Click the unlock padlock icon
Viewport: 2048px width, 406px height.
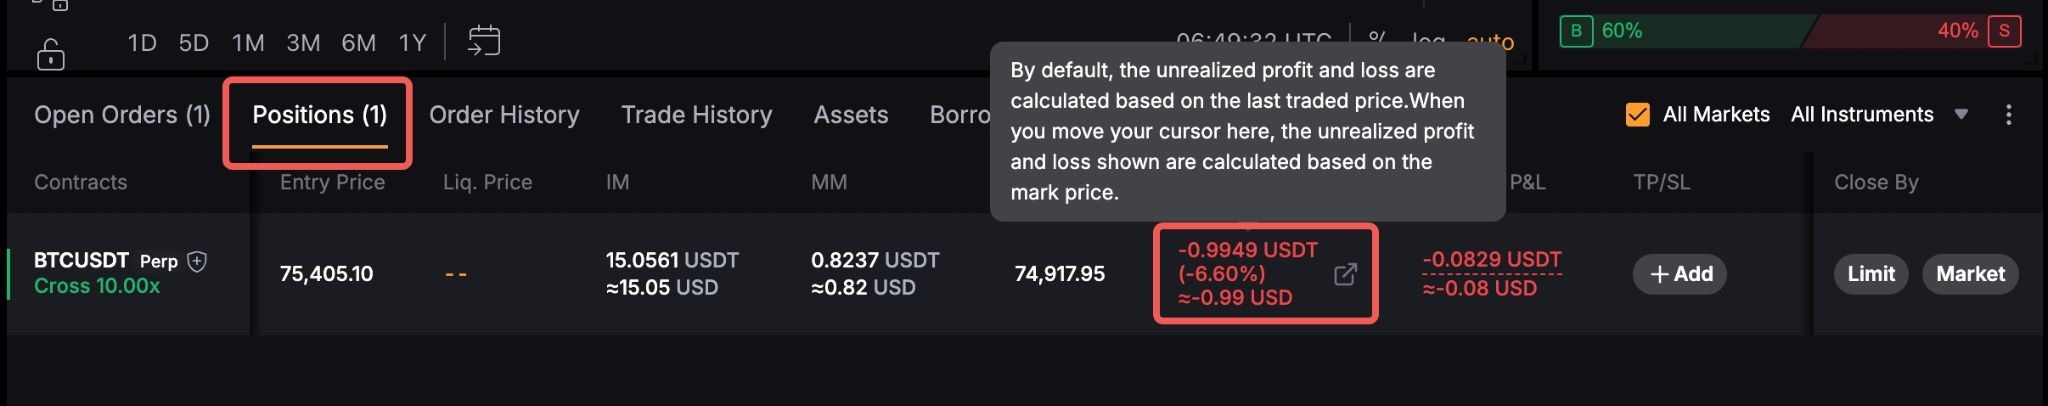(x=50, y=54)
